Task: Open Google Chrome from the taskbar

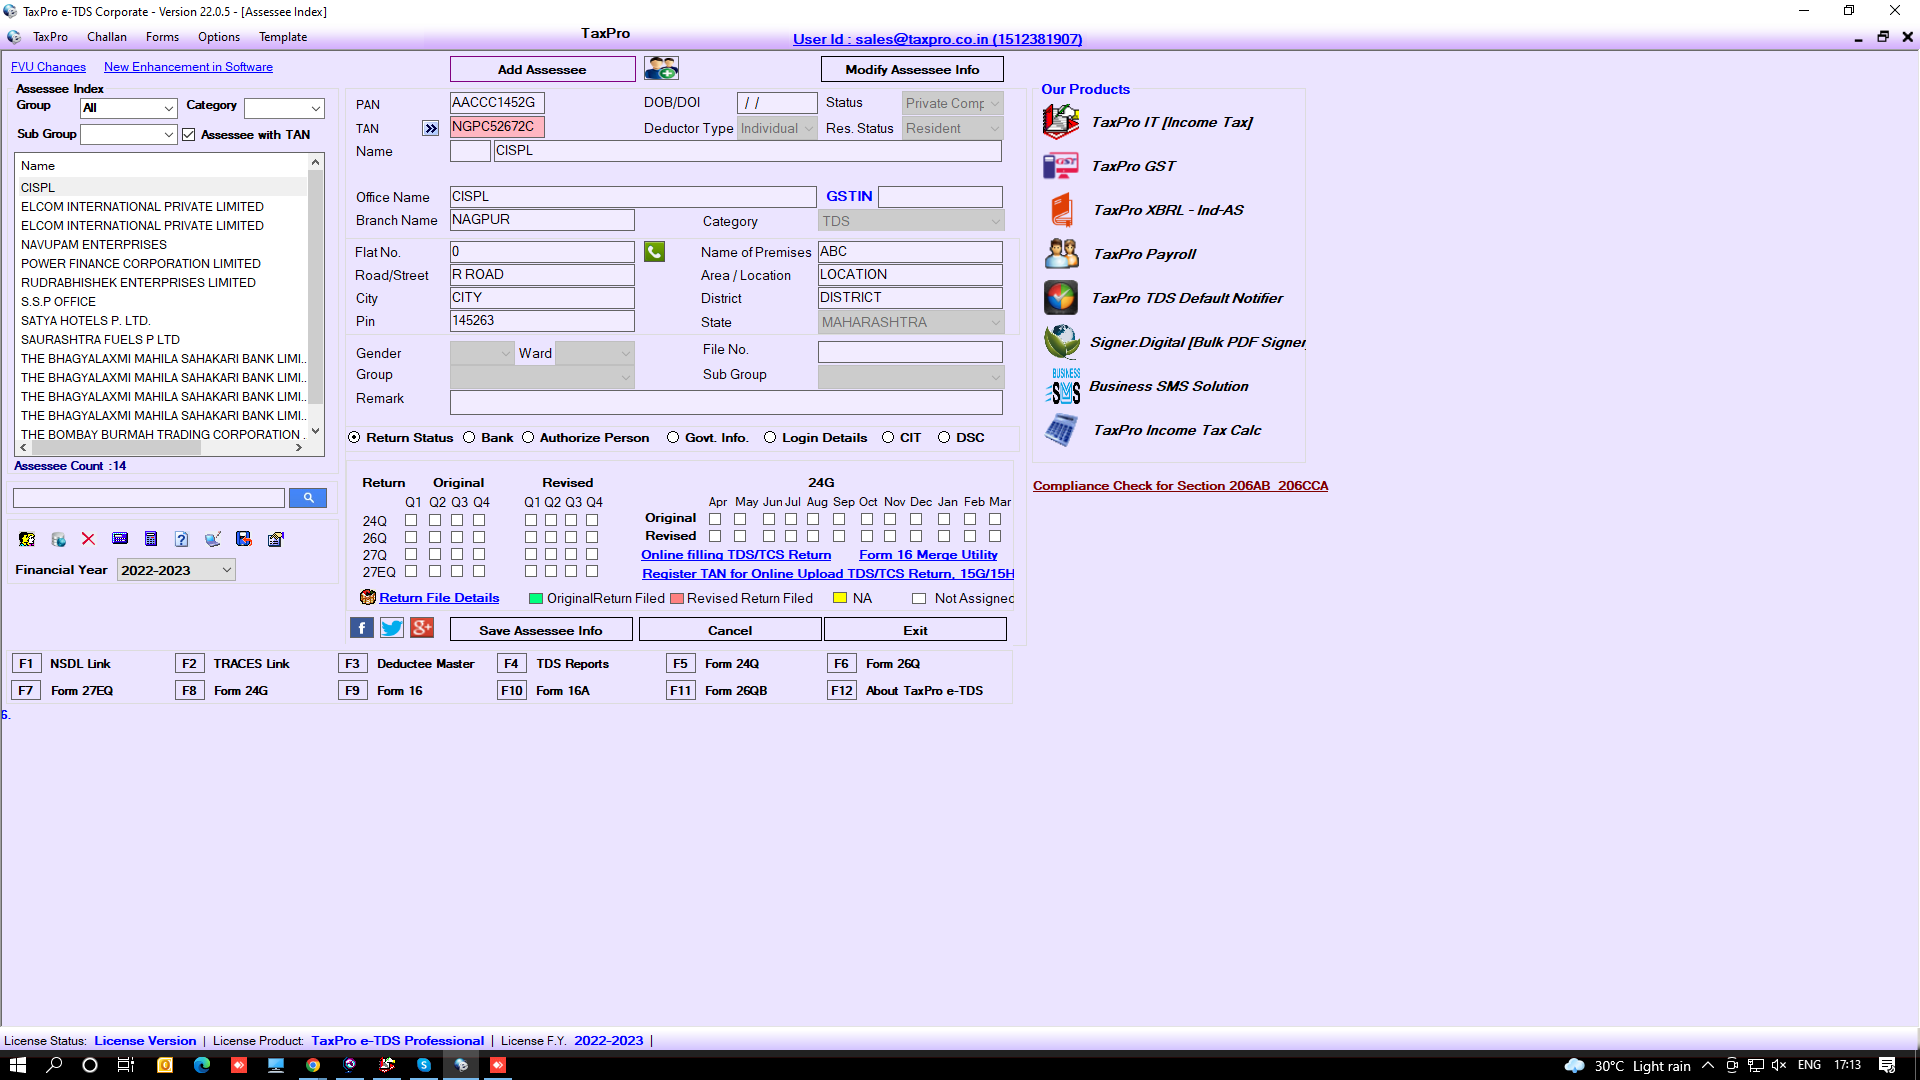Action: pos(313,1065)
